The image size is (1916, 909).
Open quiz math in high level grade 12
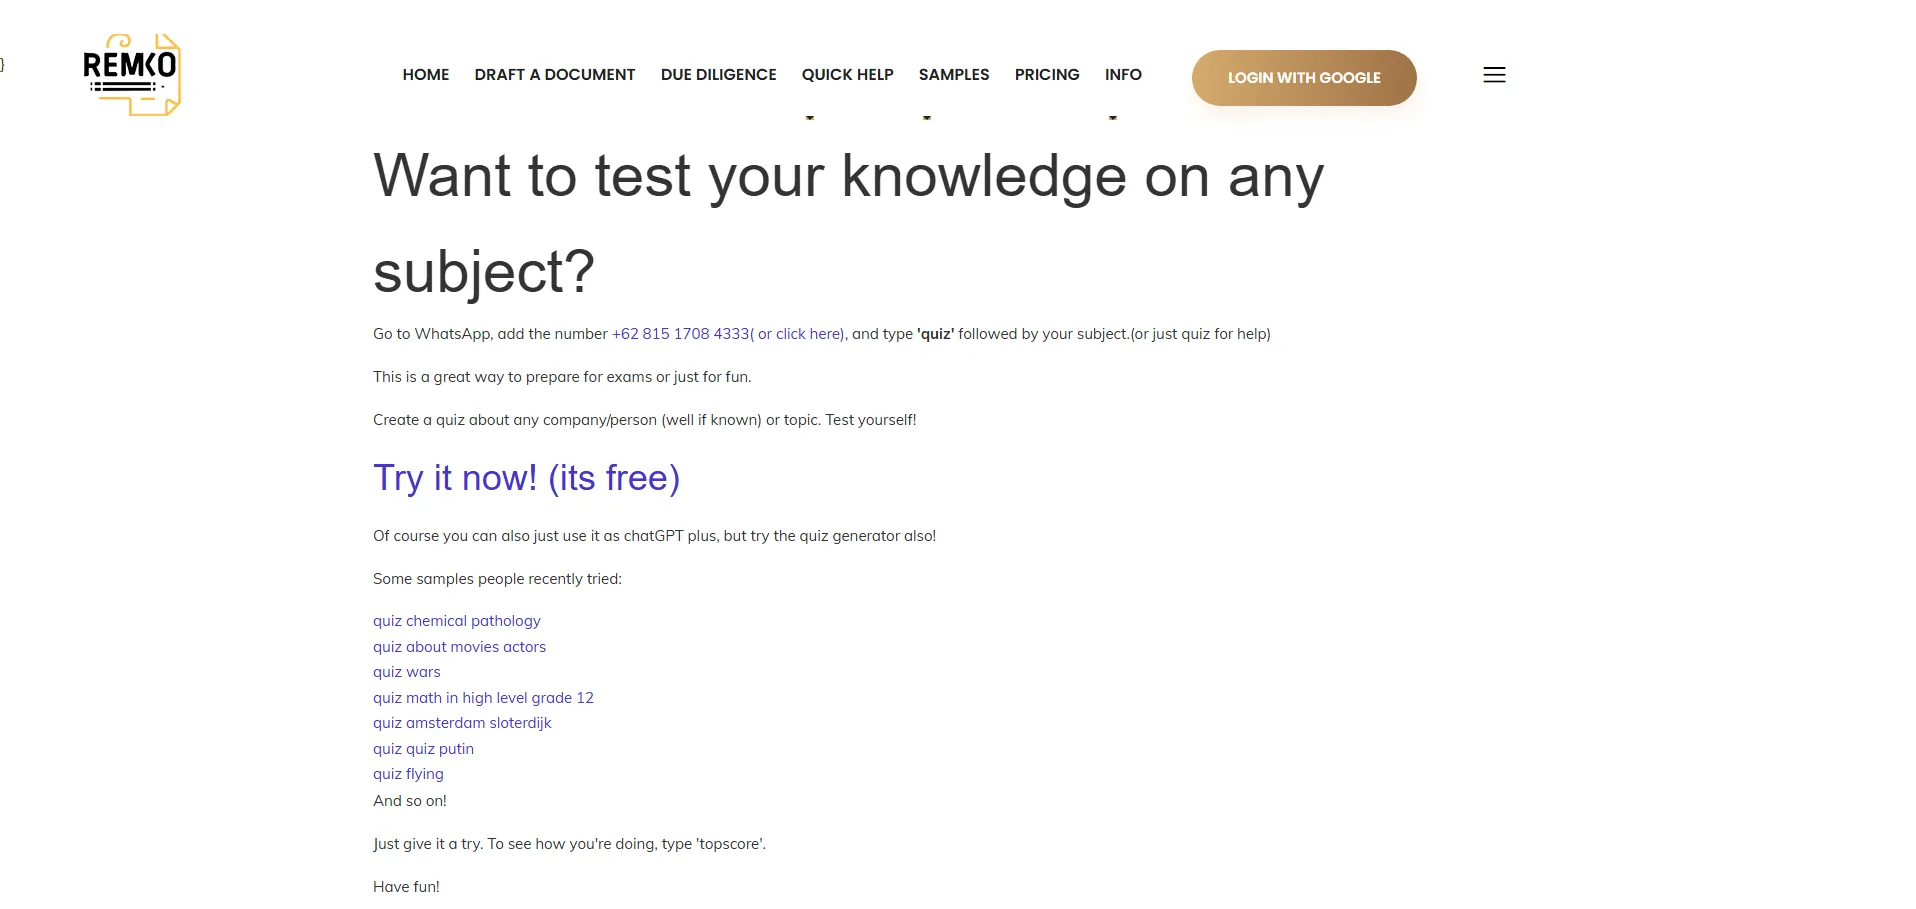[x=483, y=698]
